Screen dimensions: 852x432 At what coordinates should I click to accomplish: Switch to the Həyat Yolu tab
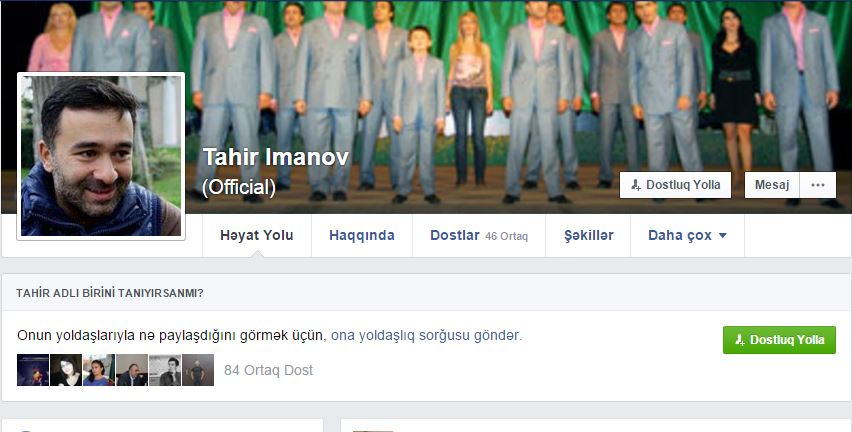(x=257, y=236)
